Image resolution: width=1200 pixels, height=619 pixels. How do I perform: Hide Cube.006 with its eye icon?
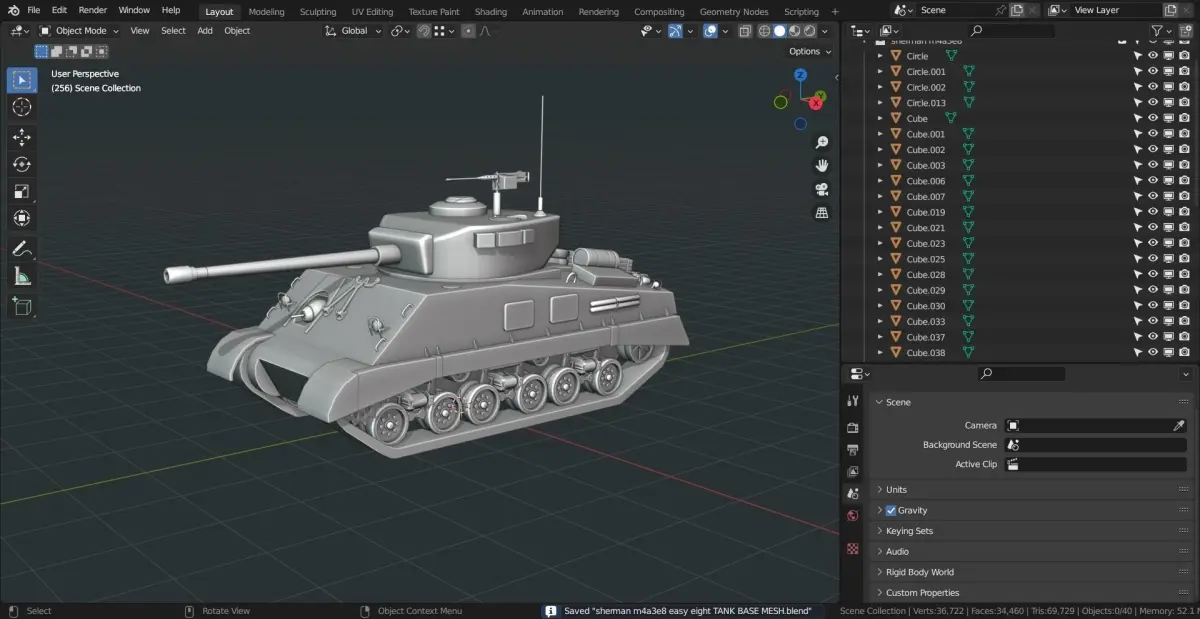coord(1153,181)
